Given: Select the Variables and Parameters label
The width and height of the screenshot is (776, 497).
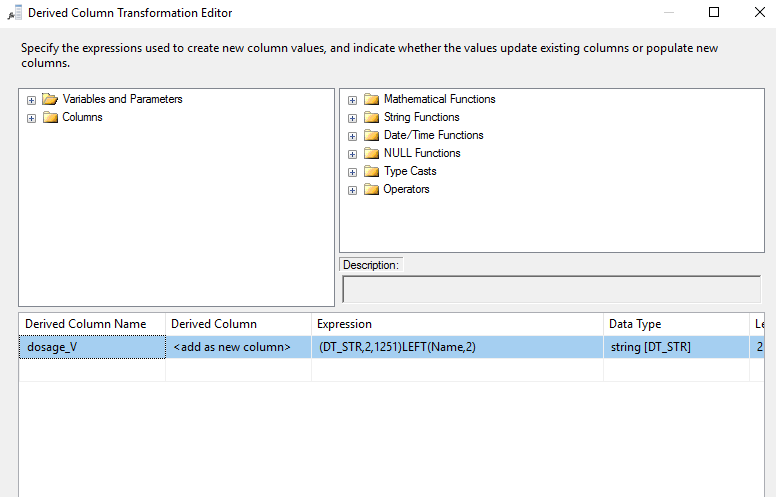Looking at the screenshot, I should [122, 99].
